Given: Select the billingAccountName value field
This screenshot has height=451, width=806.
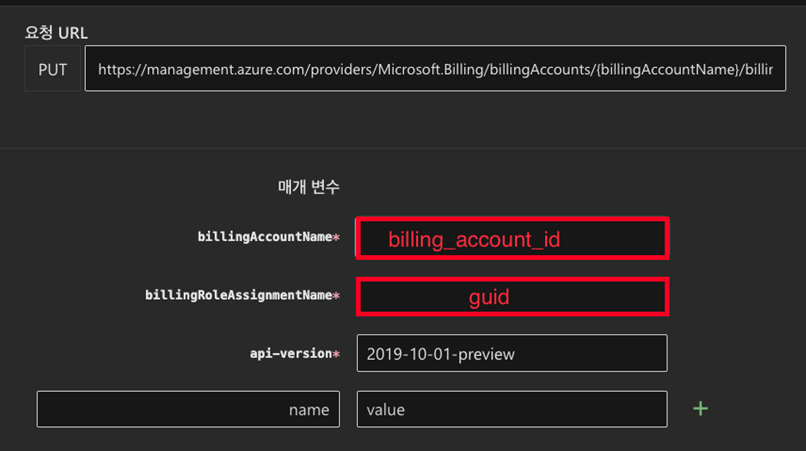Looking at the screenshot, I should (512, 238).
